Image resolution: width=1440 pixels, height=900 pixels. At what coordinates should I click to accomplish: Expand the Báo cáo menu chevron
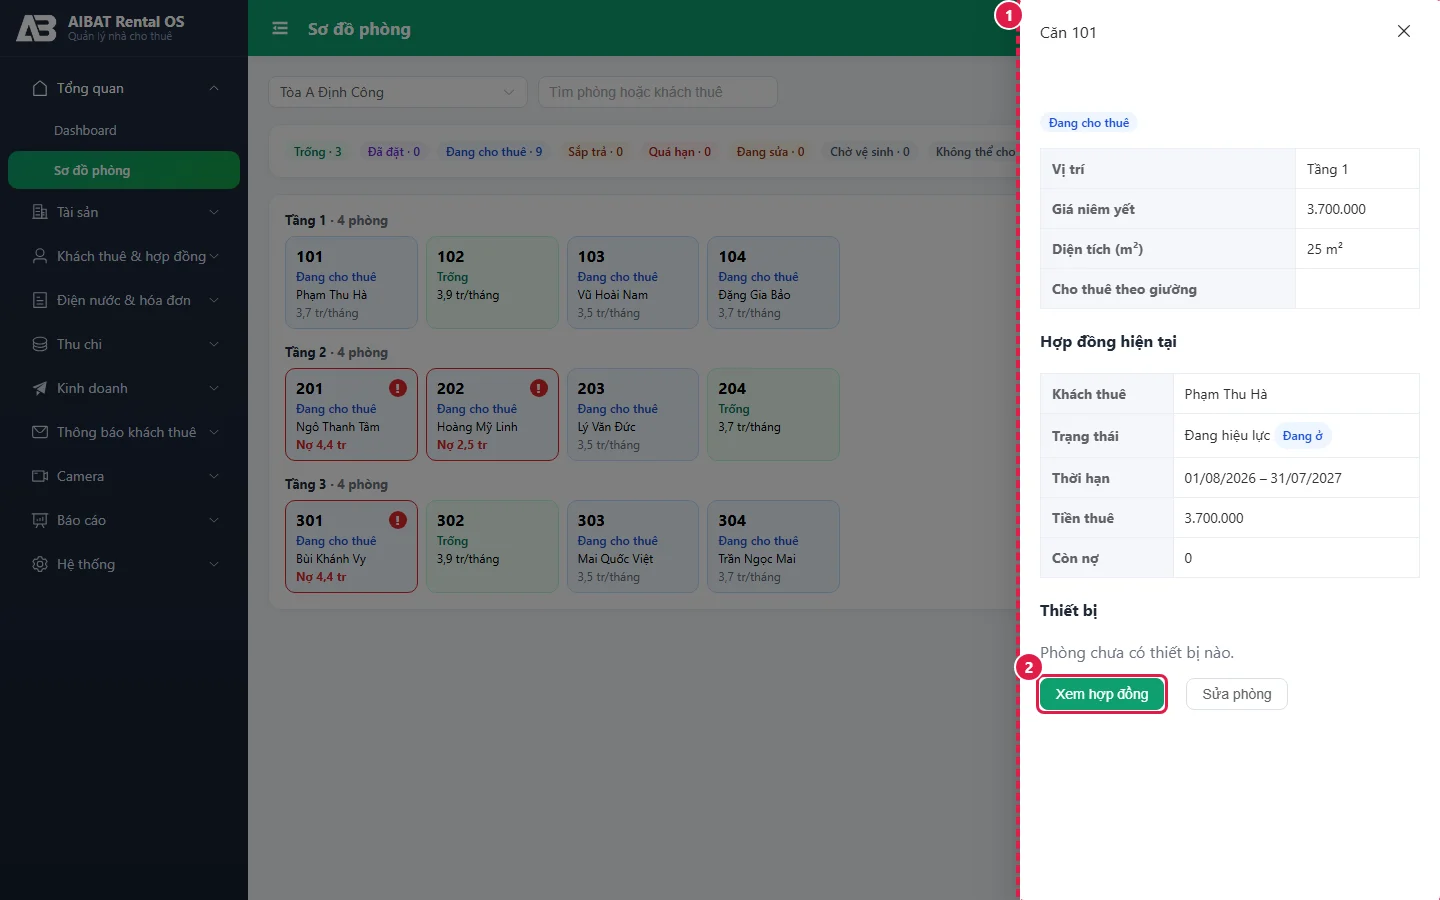click(214, 520)
